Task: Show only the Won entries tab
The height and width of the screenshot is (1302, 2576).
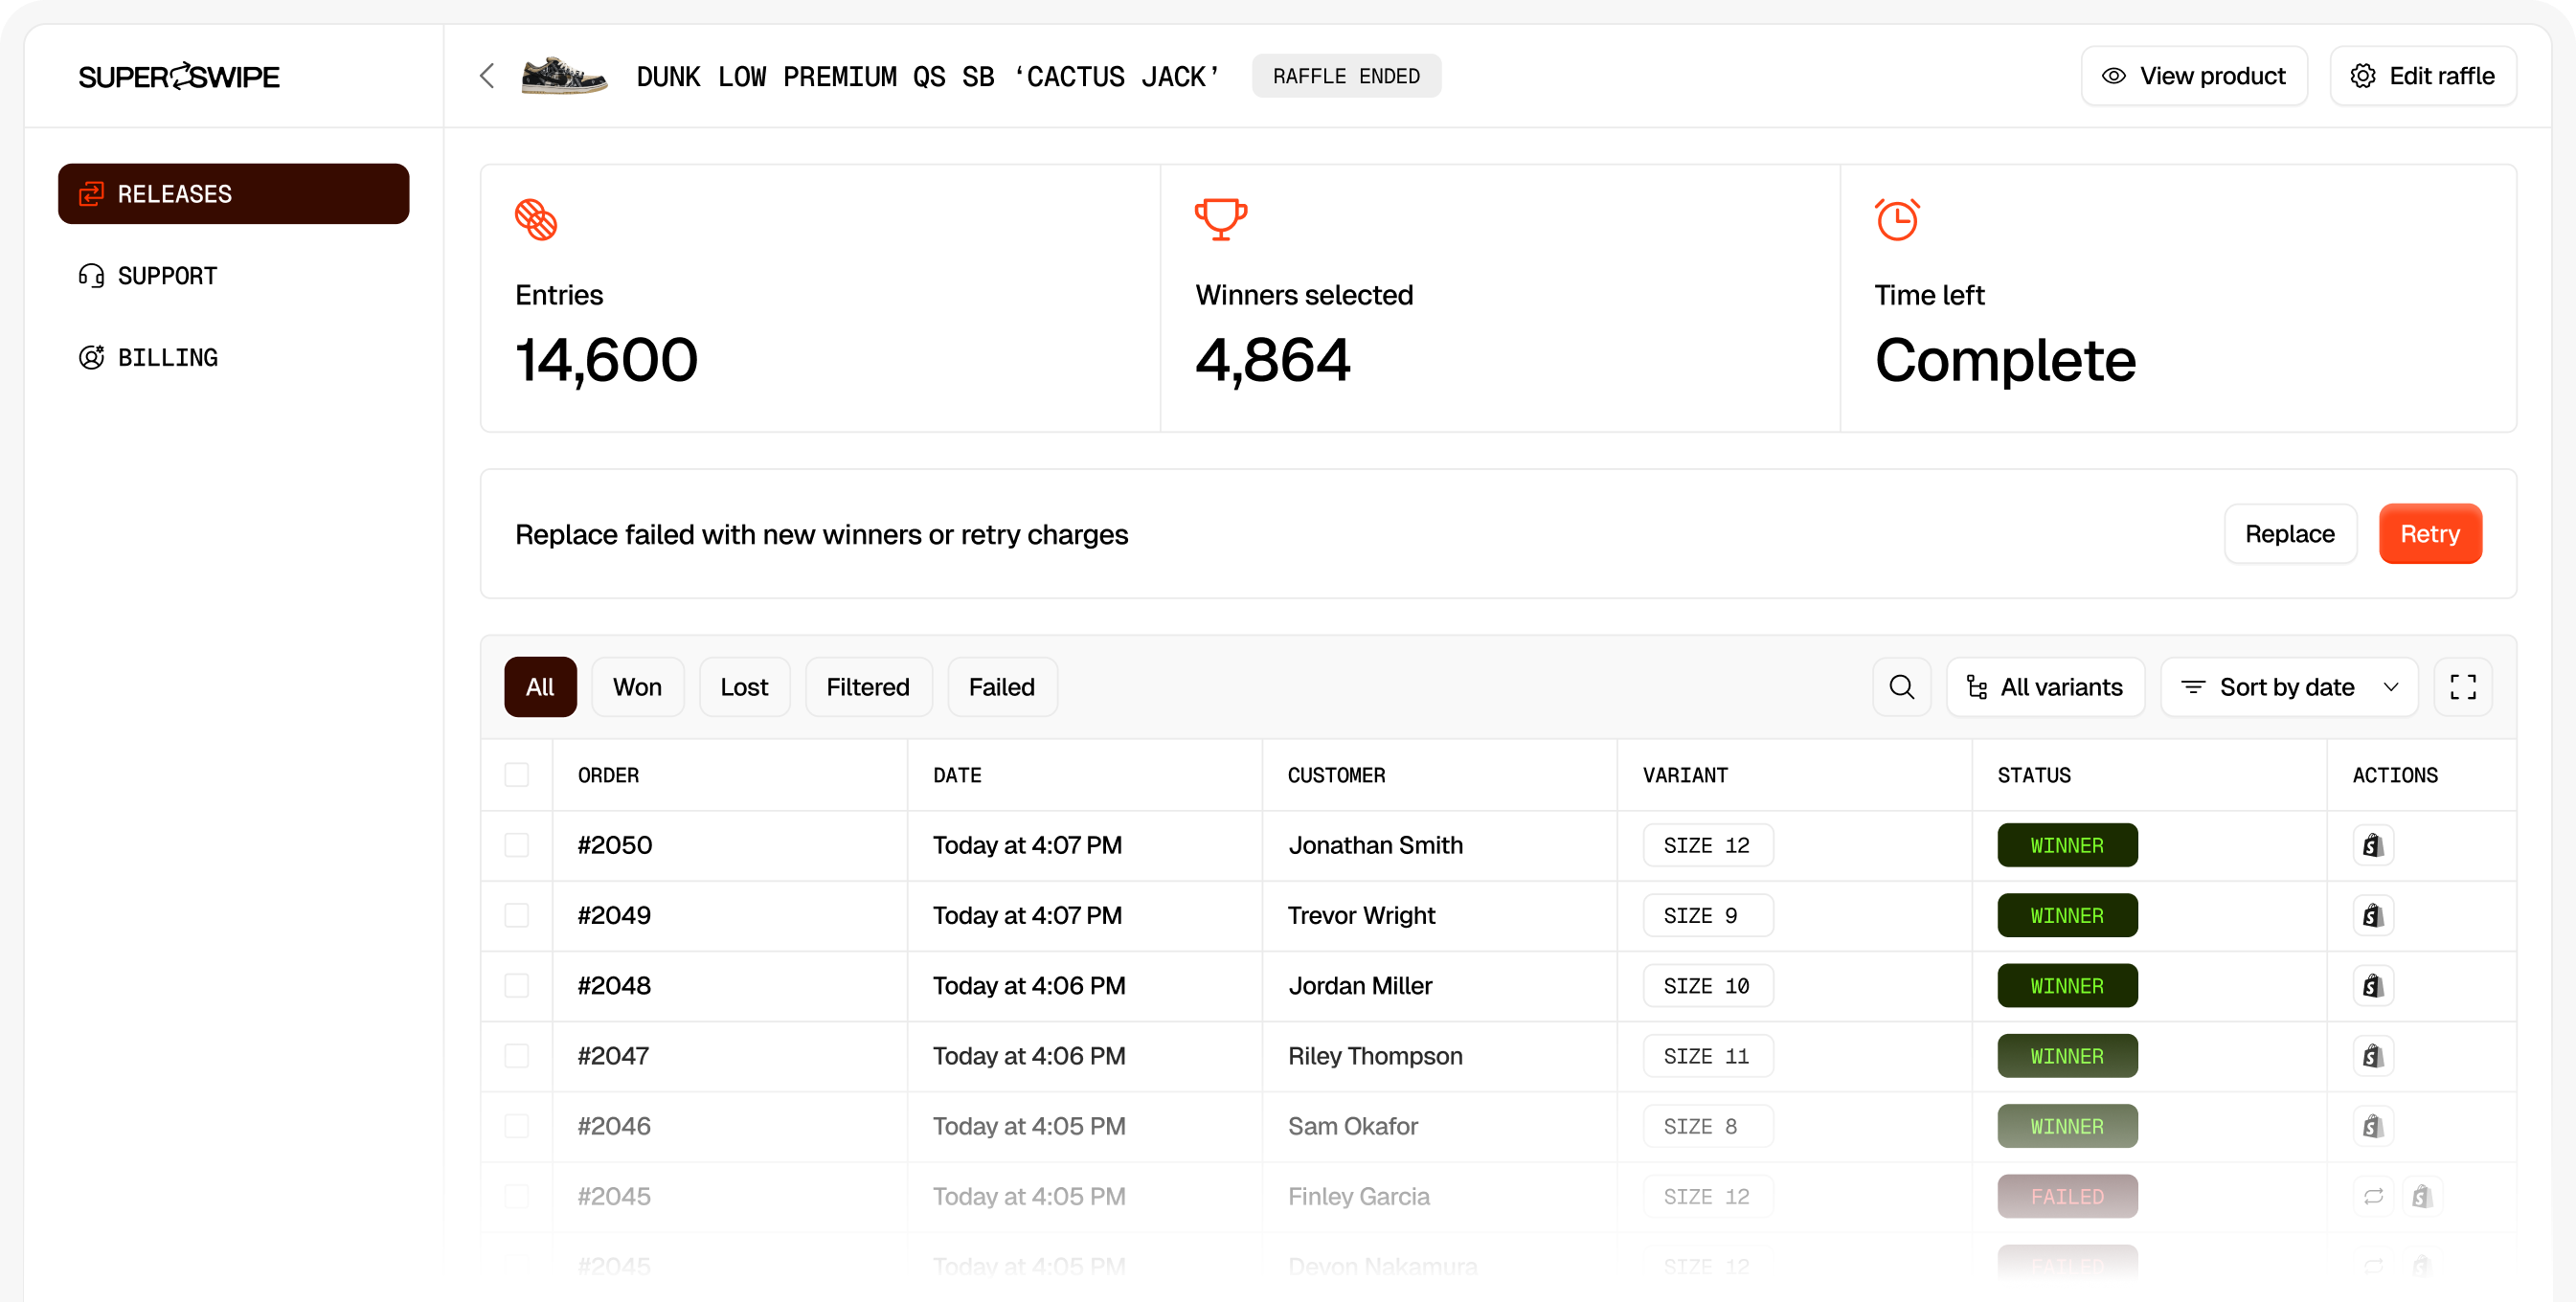Action: (637, 687)
